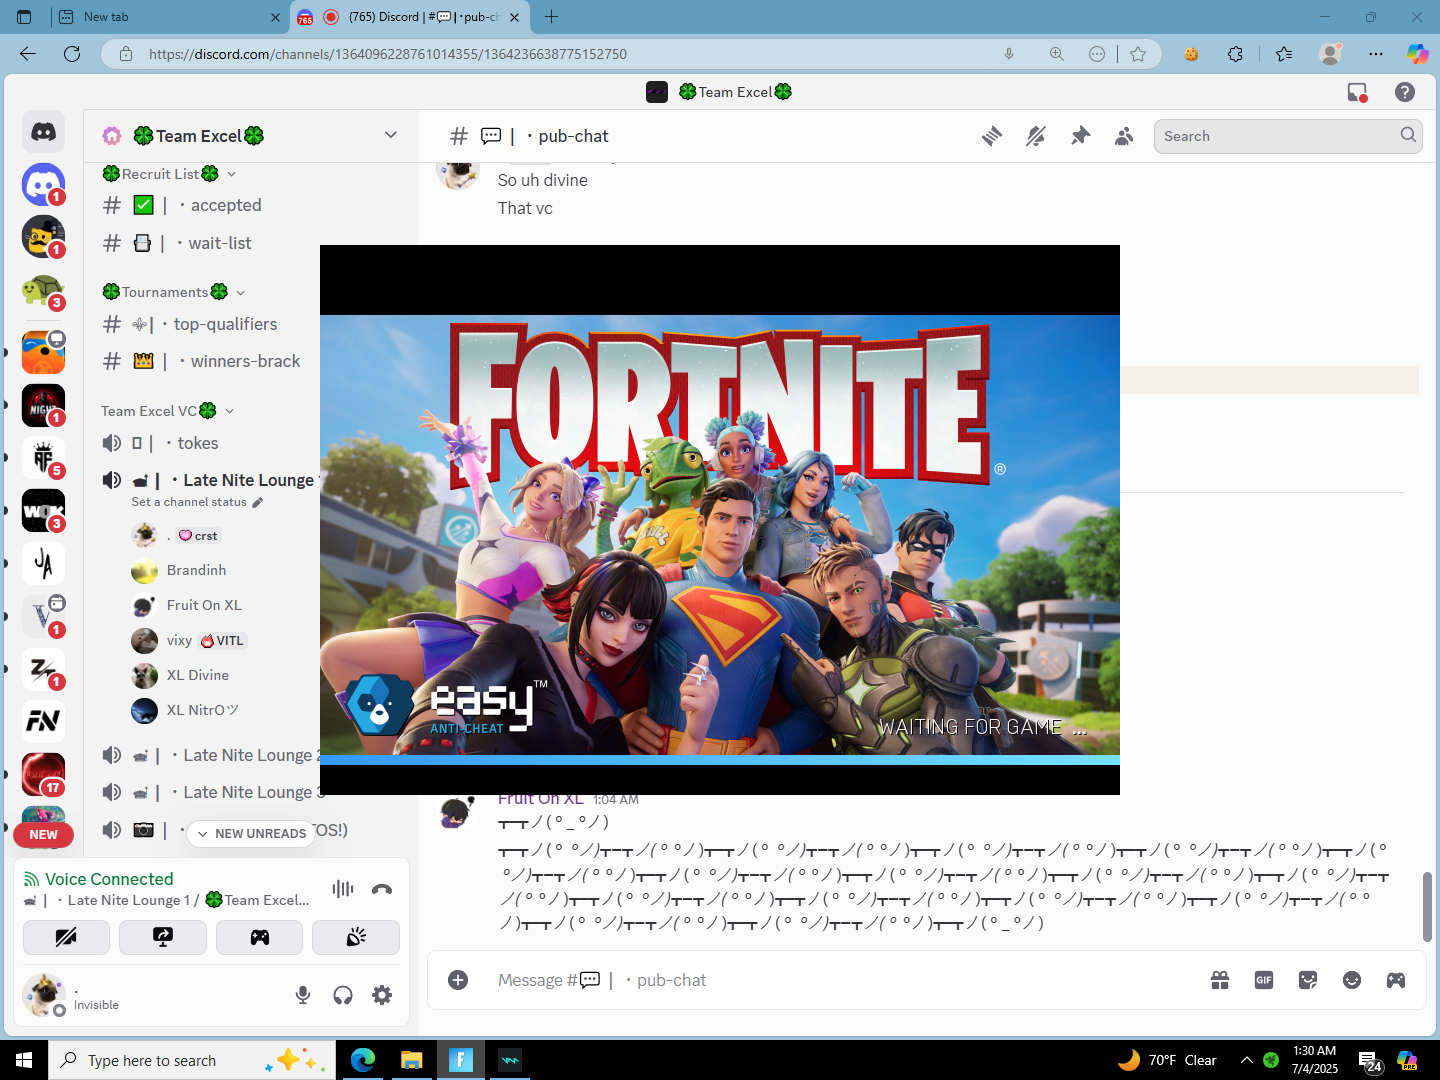Open a new browser tab plus button
The image size is (1440, 1080).
tap(551, 17)
